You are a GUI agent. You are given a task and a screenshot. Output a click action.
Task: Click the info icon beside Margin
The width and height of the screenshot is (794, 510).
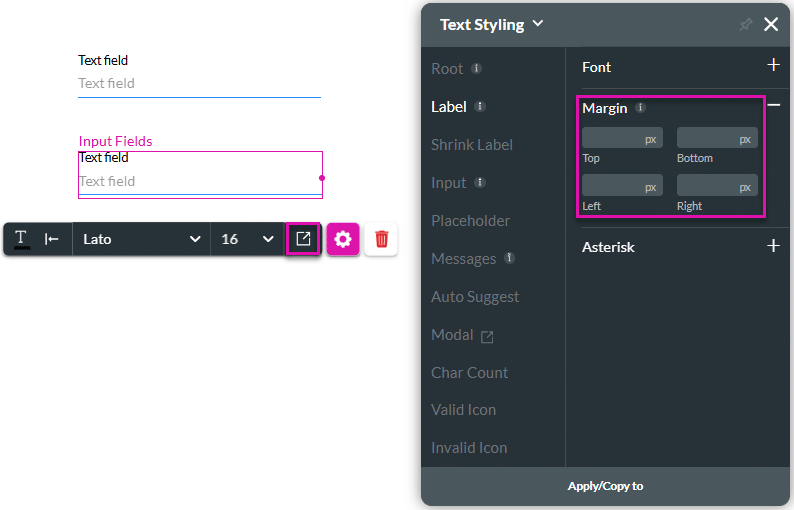(640, 108)
